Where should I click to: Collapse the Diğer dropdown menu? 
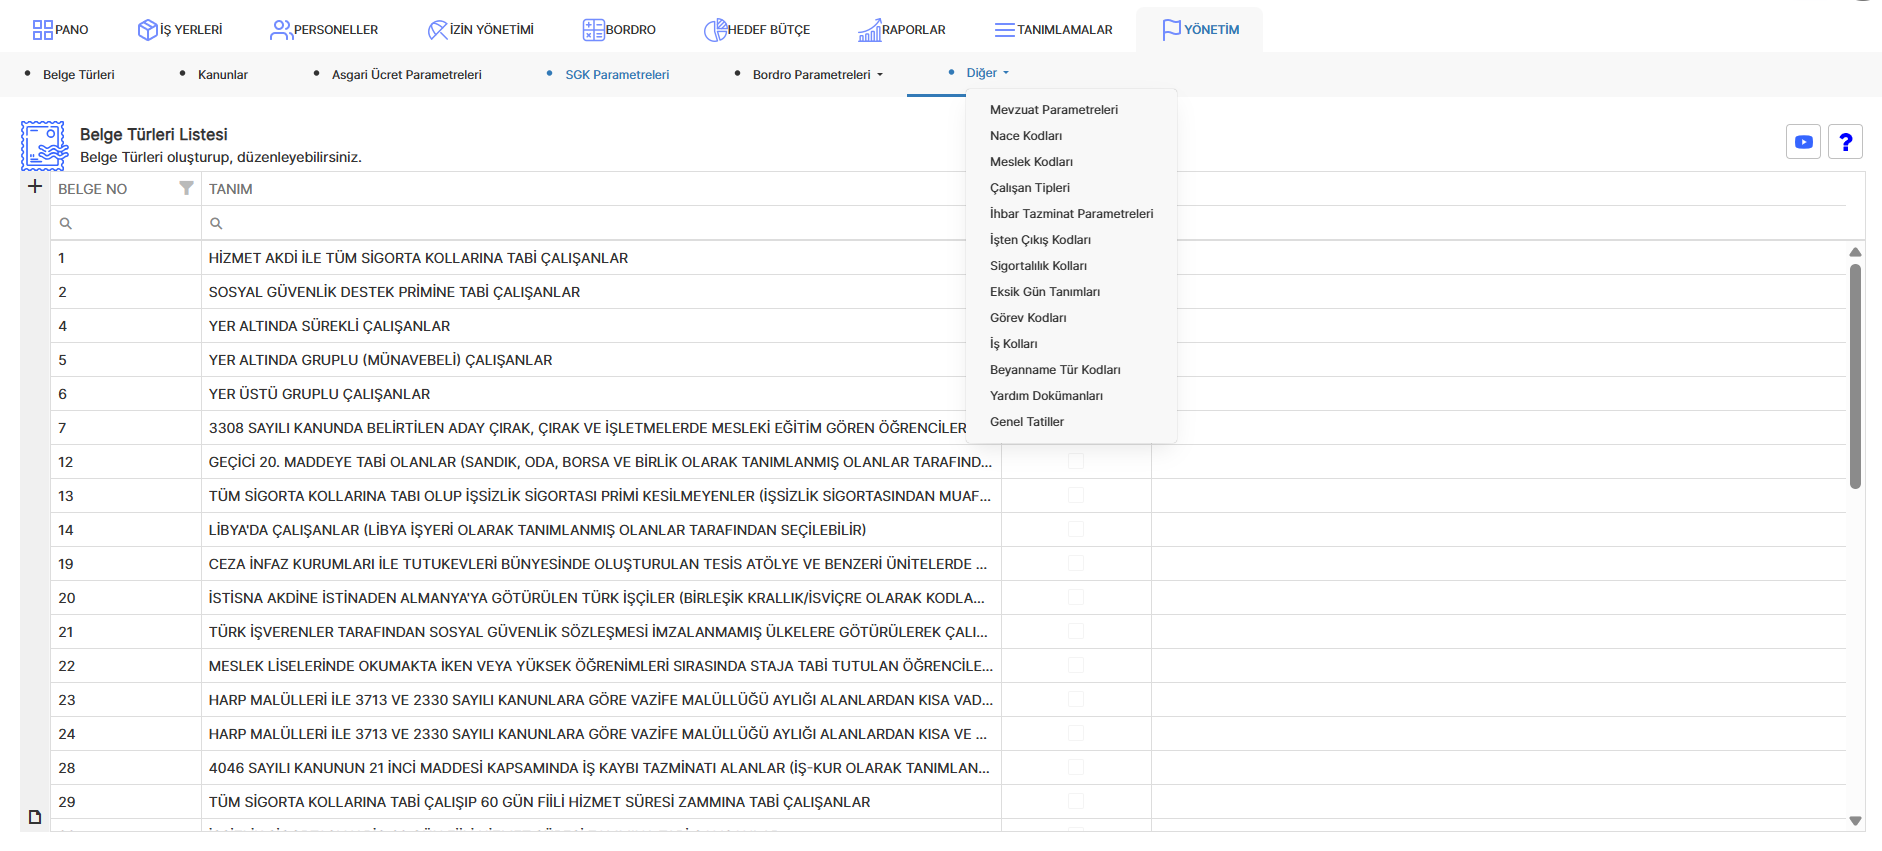pos(988,73)
